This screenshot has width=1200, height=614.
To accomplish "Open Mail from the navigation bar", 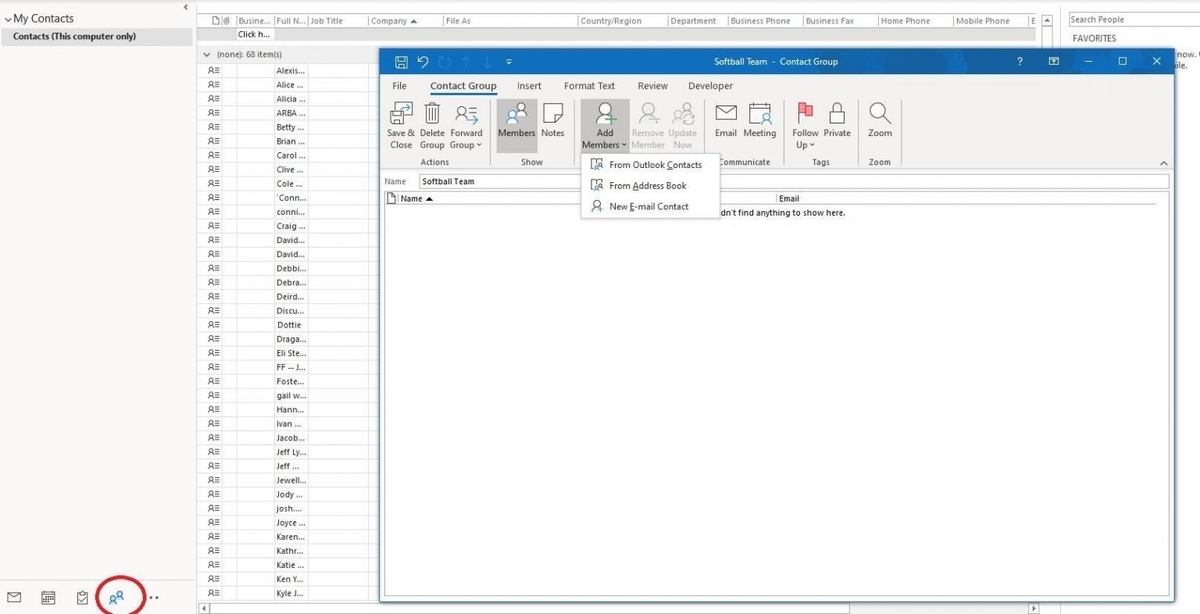I will click(x=16, y=597).
